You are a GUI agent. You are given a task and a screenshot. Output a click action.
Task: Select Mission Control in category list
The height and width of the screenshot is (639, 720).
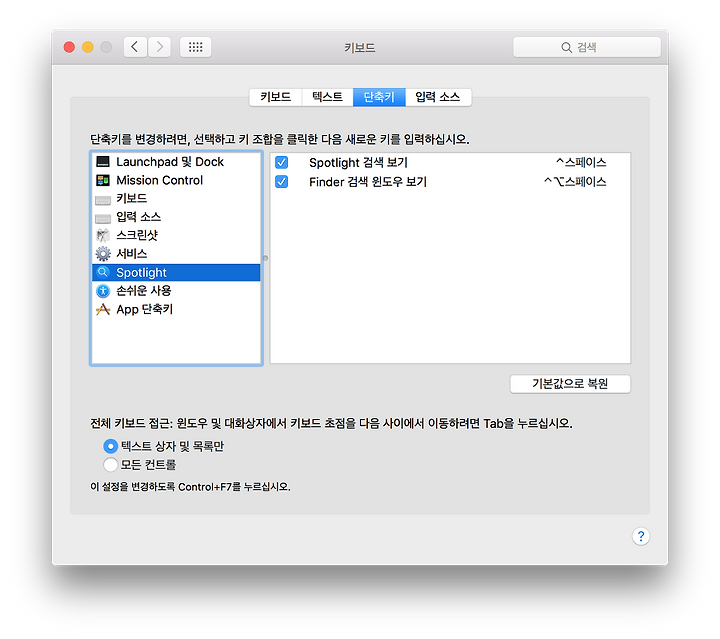[x=176, y=180]
